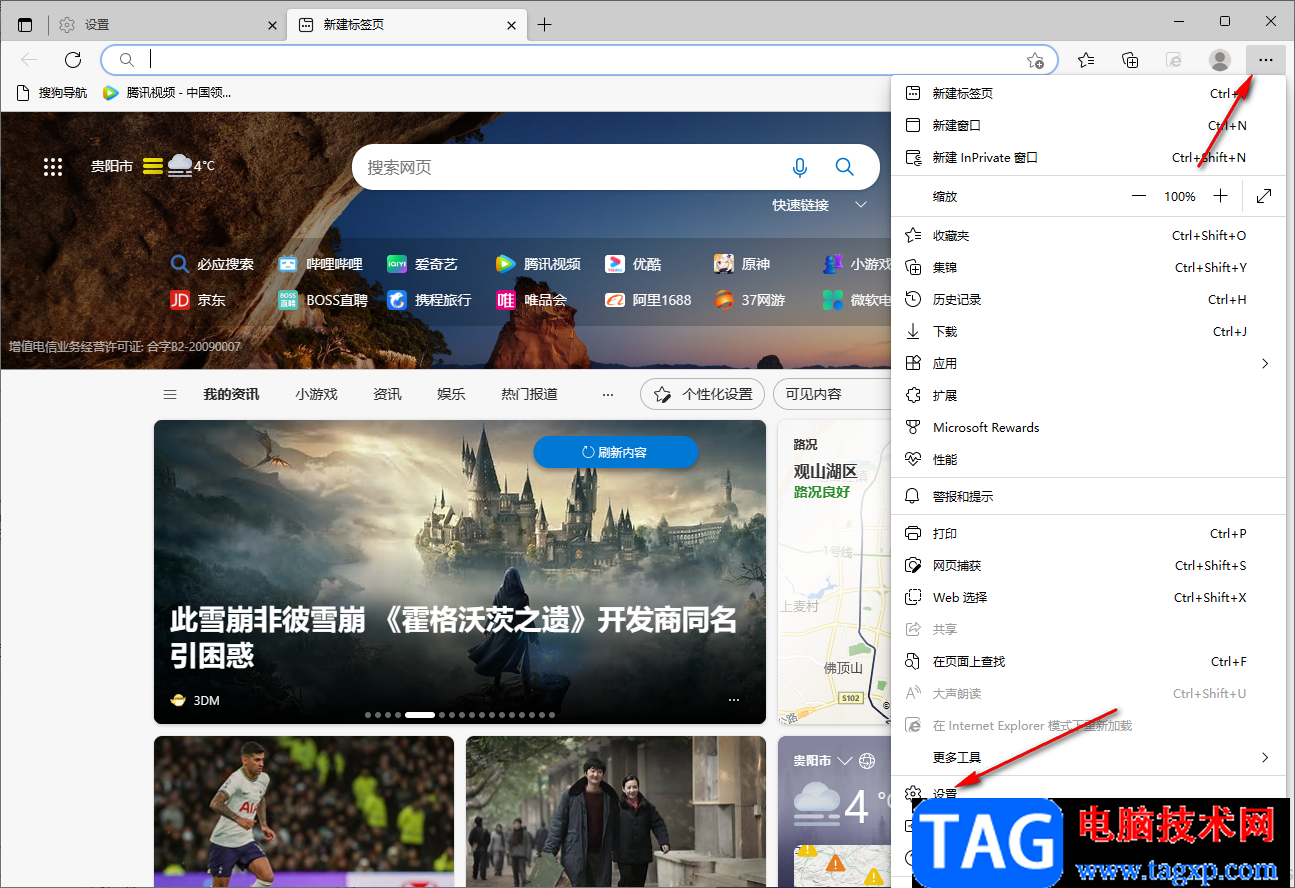Click the Refresh page button
The height and width of the screenshot is (888, 1295).
pyautogui.click(x=73, y=60)
